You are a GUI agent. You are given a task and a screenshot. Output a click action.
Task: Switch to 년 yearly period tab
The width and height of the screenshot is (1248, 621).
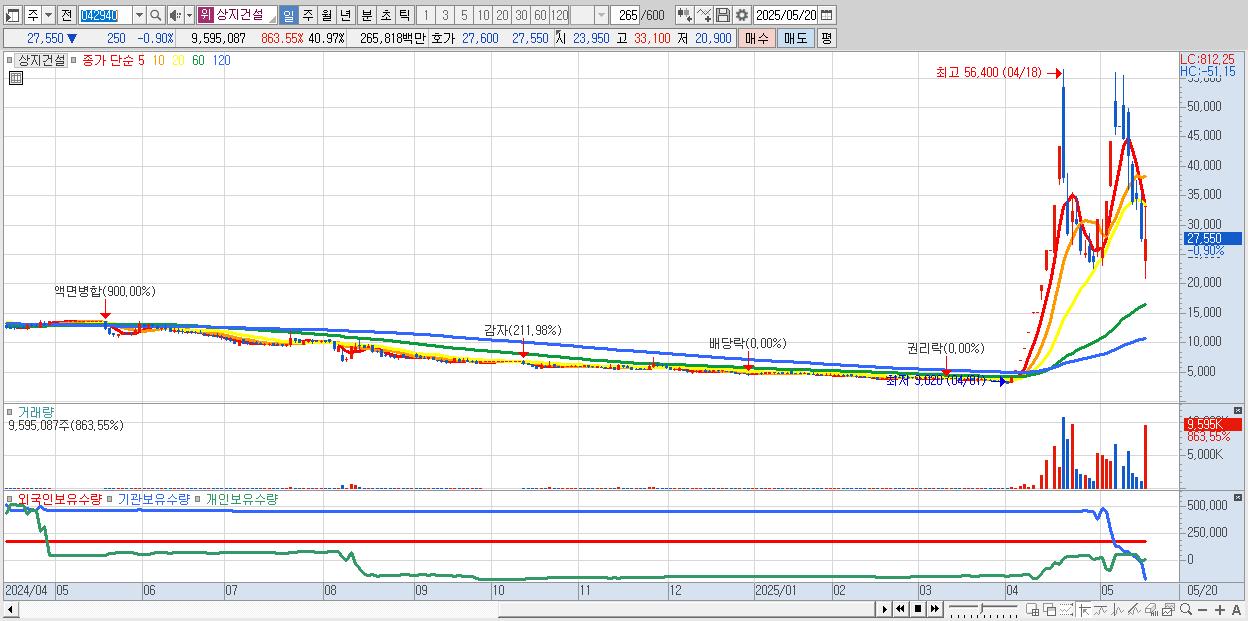tap(345, 15)
